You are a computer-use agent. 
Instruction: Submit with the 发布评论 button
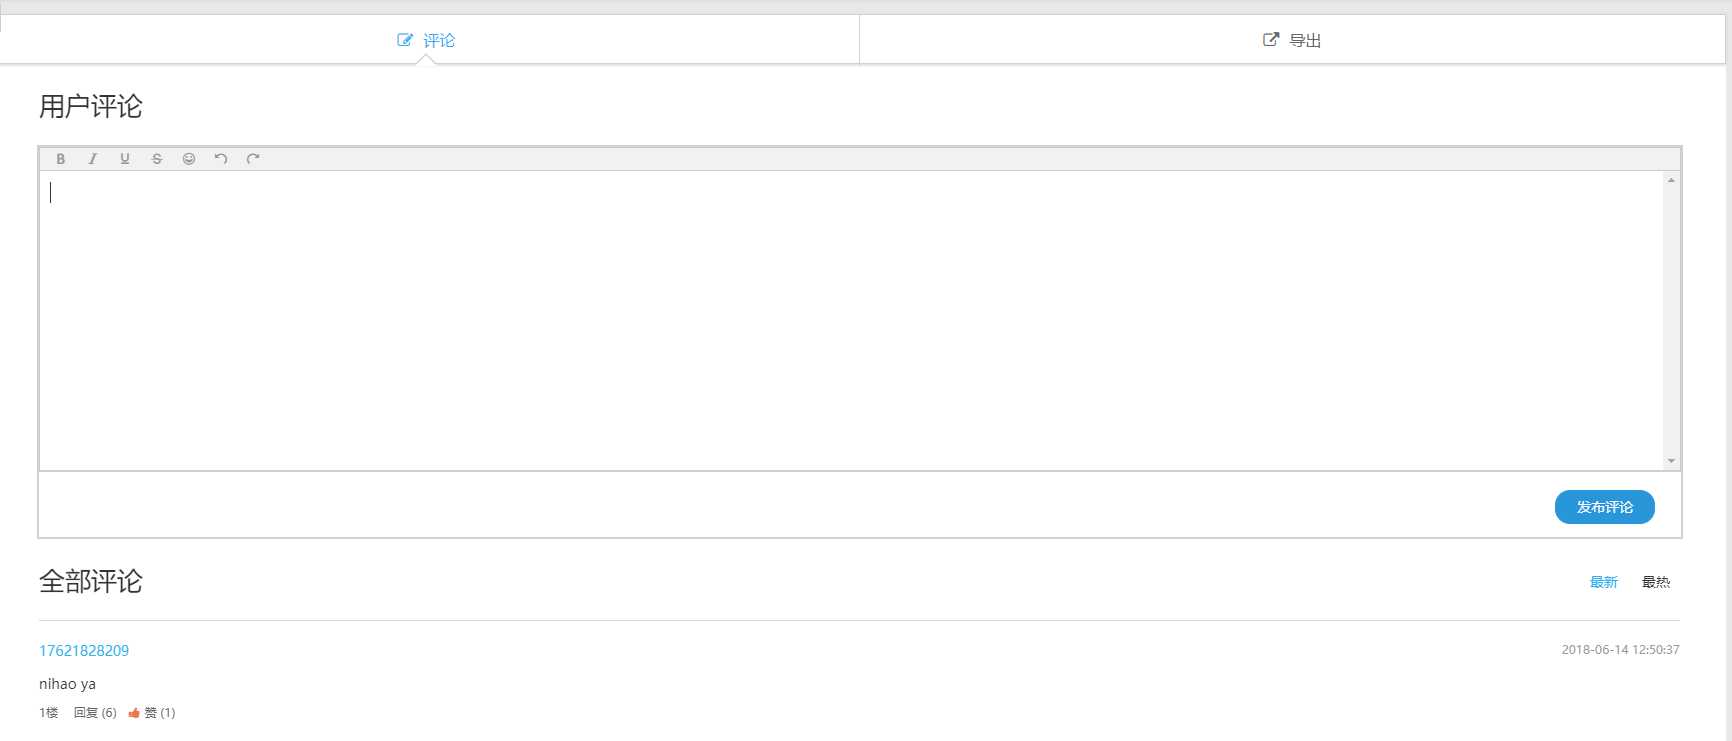[1605, 507]
